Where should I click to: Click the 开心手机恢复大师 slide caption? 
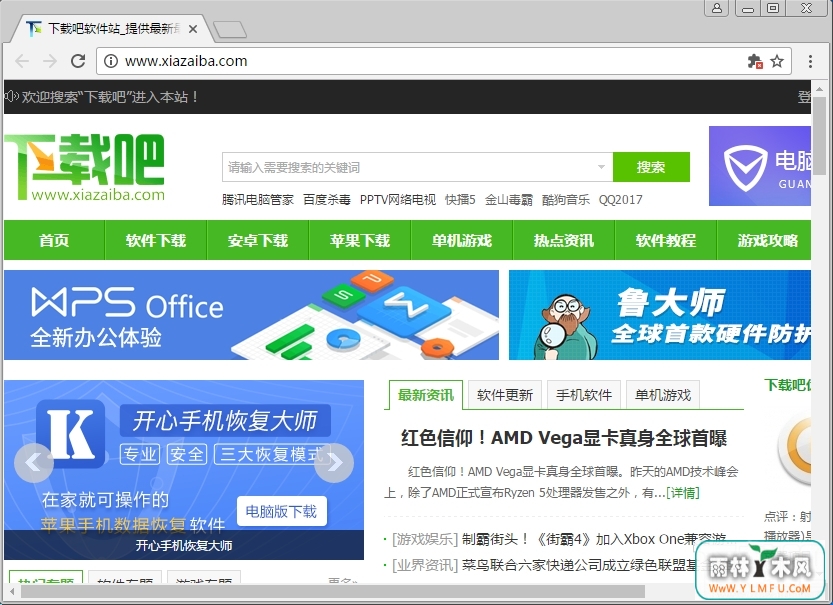coord(184,546)
